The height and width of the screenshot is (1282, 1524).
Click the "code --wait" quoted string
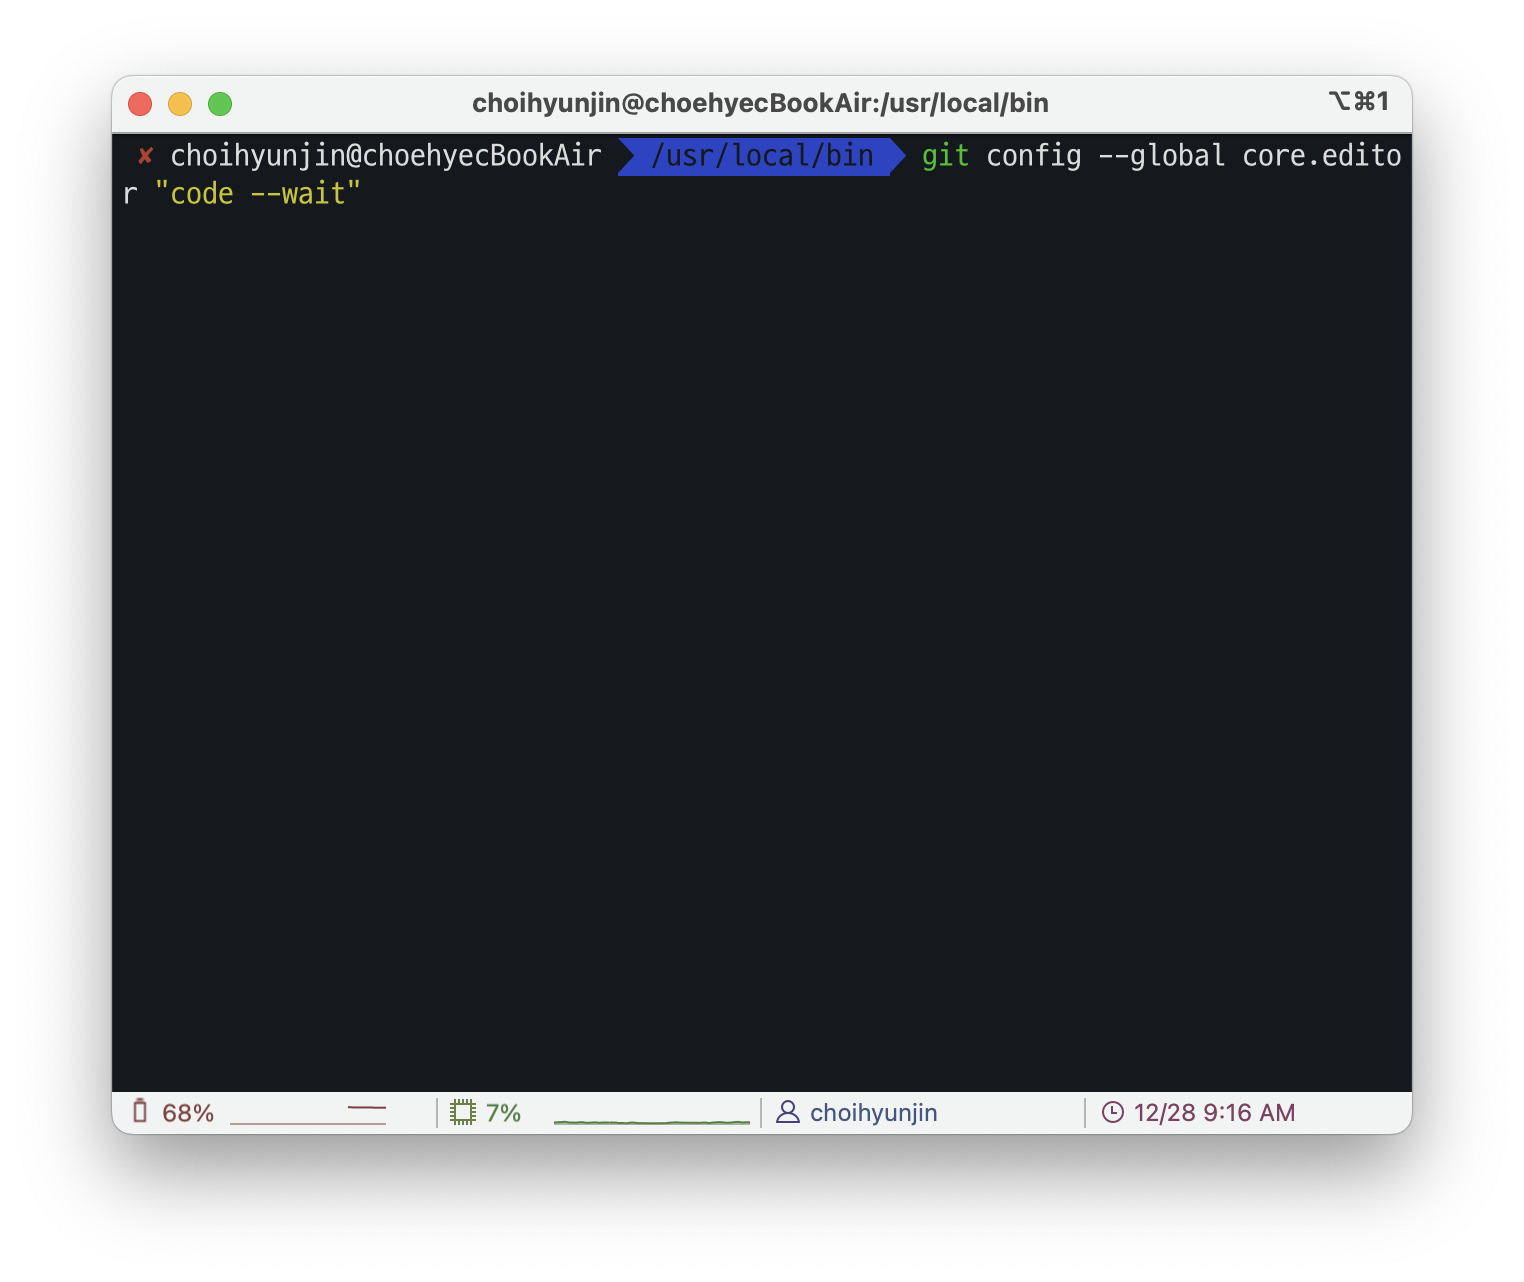tap(258, 194)
